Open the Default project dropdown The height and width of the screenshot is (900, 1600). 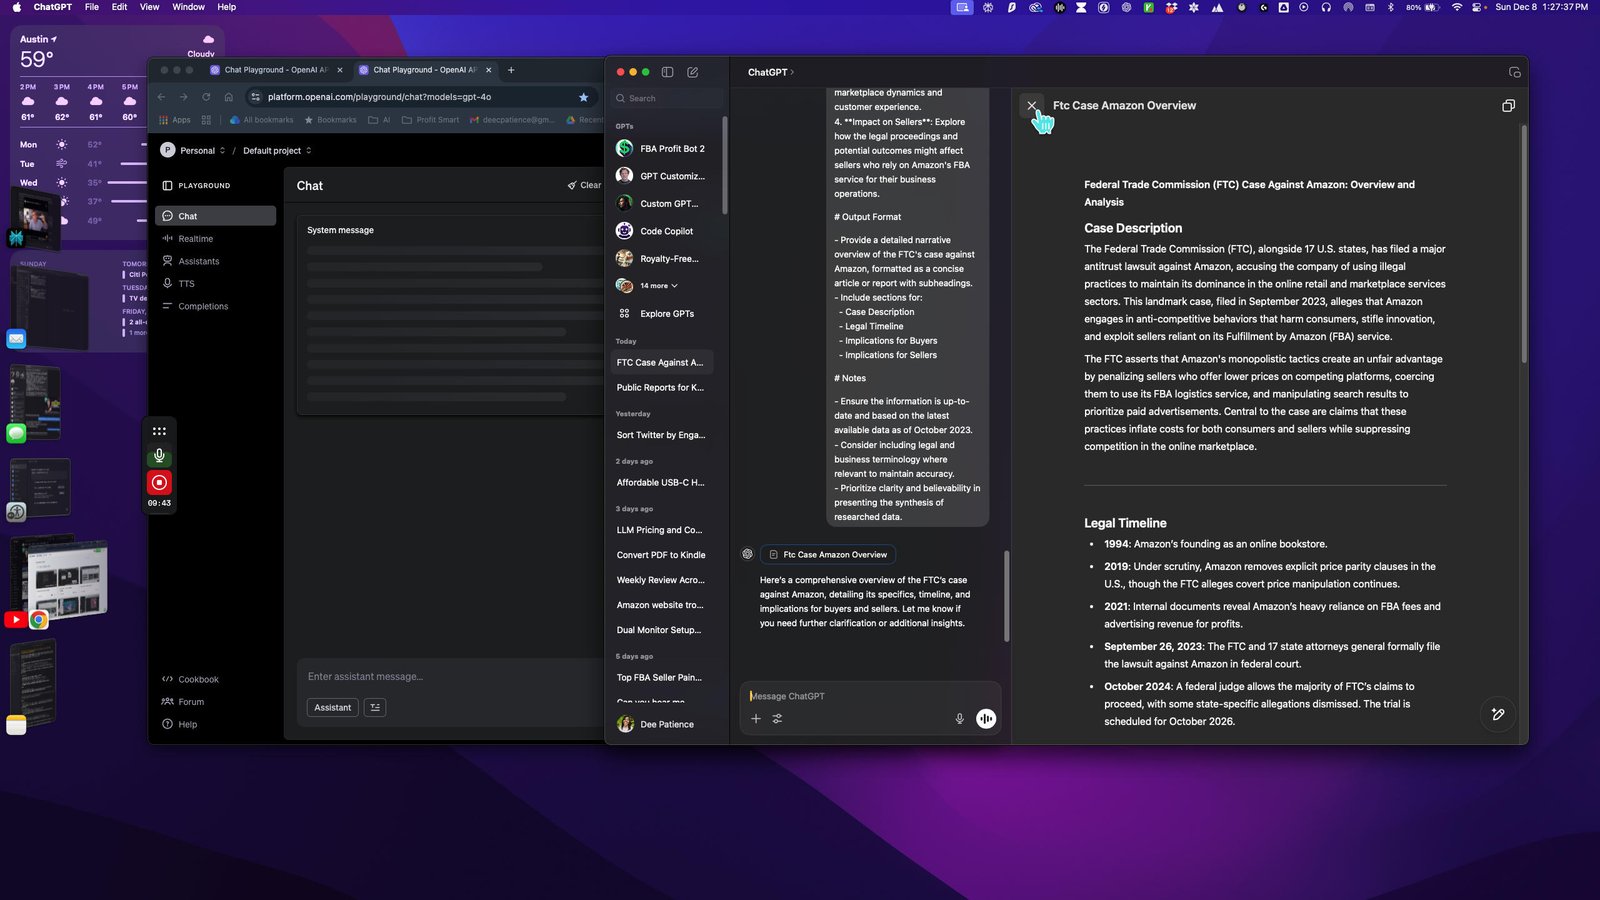[x=277, y=150]
